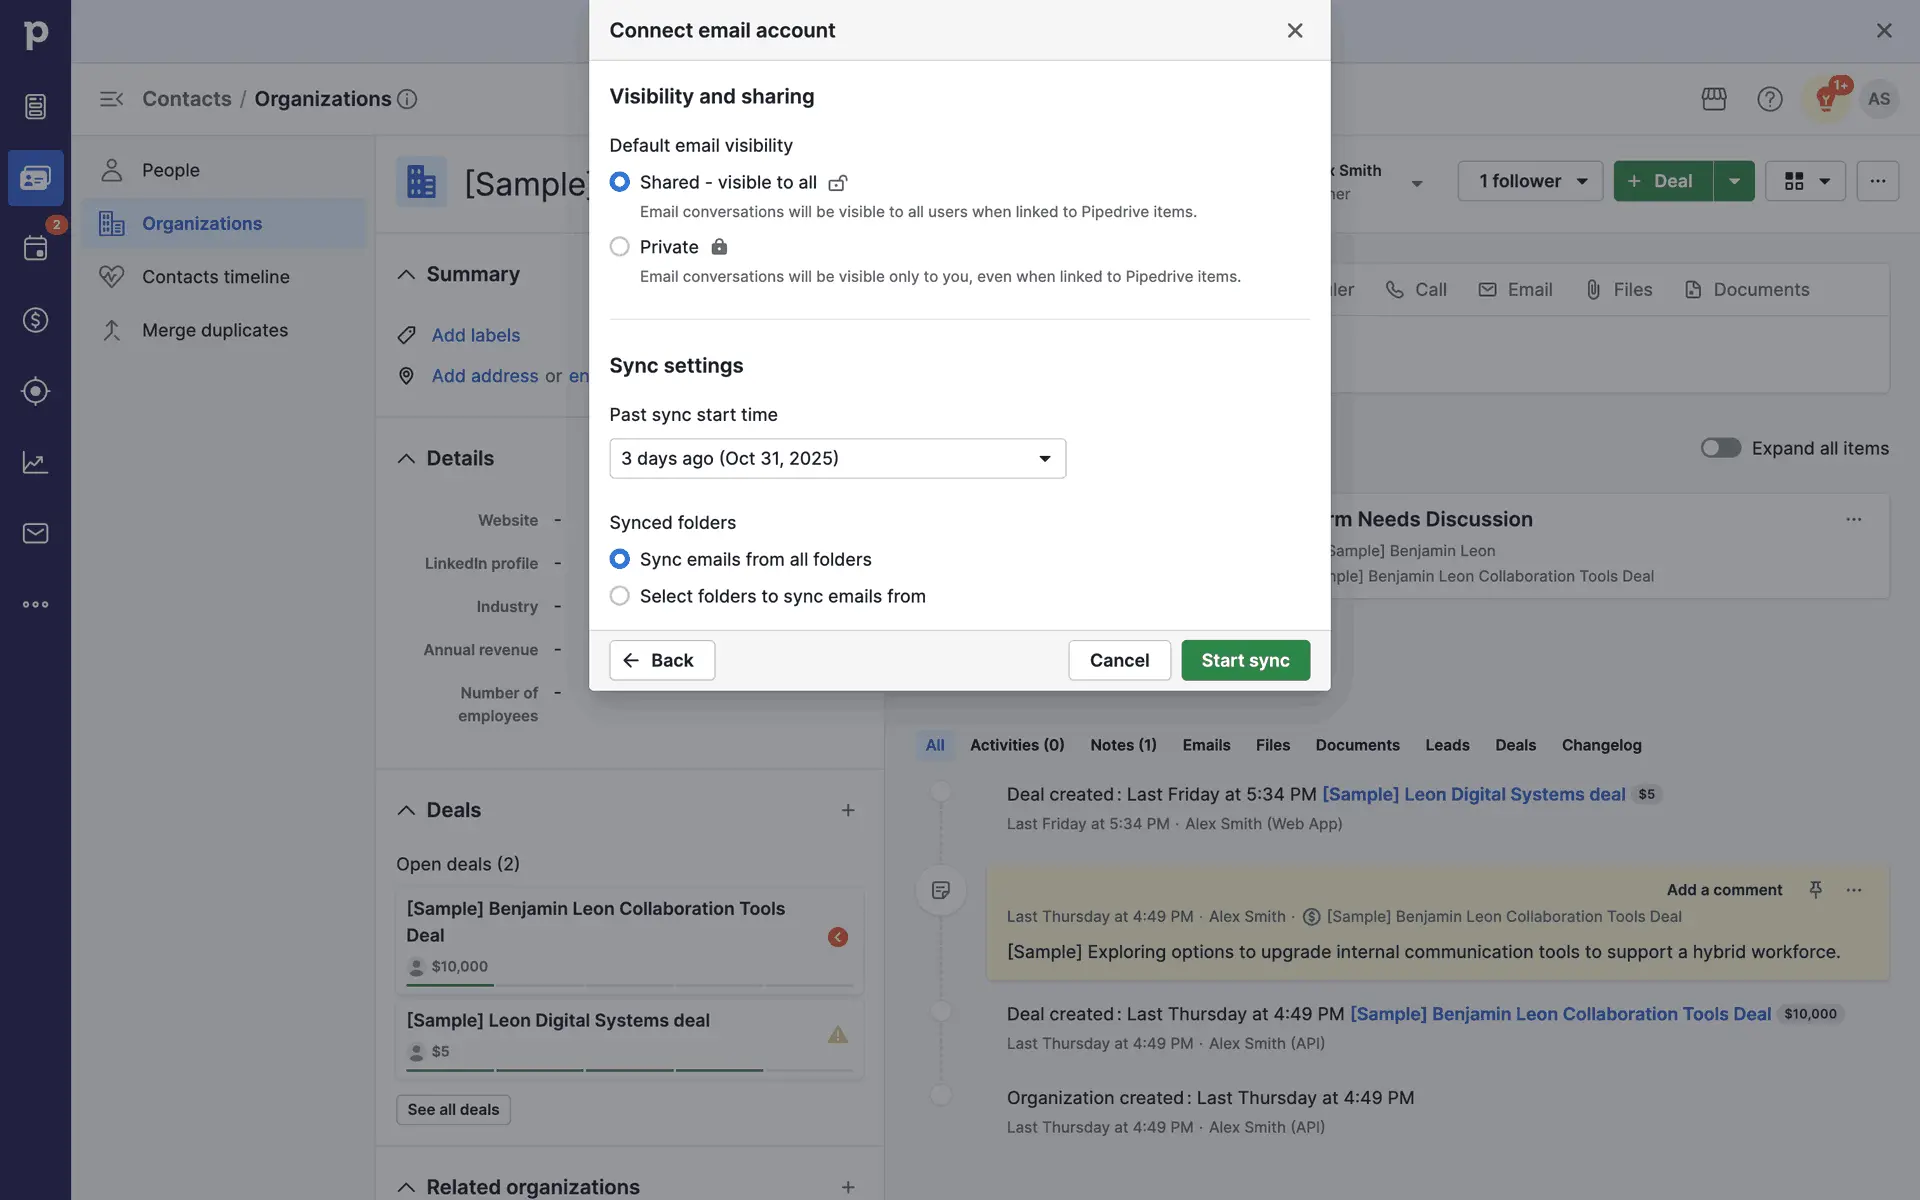Switch to the Changelog tab

[1601, 745]
